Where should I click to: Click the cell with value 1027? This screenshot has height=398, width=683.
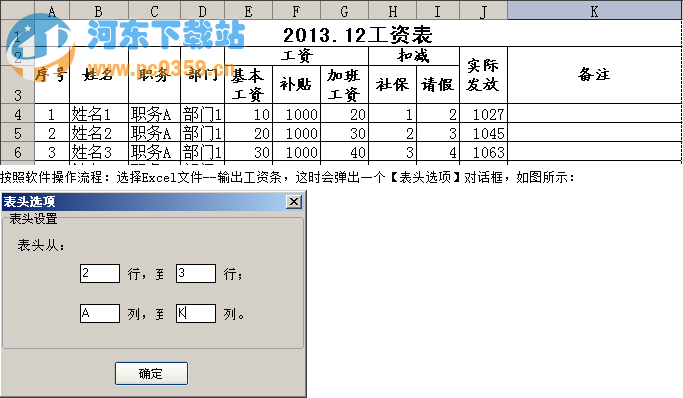[x=484, y=114]
